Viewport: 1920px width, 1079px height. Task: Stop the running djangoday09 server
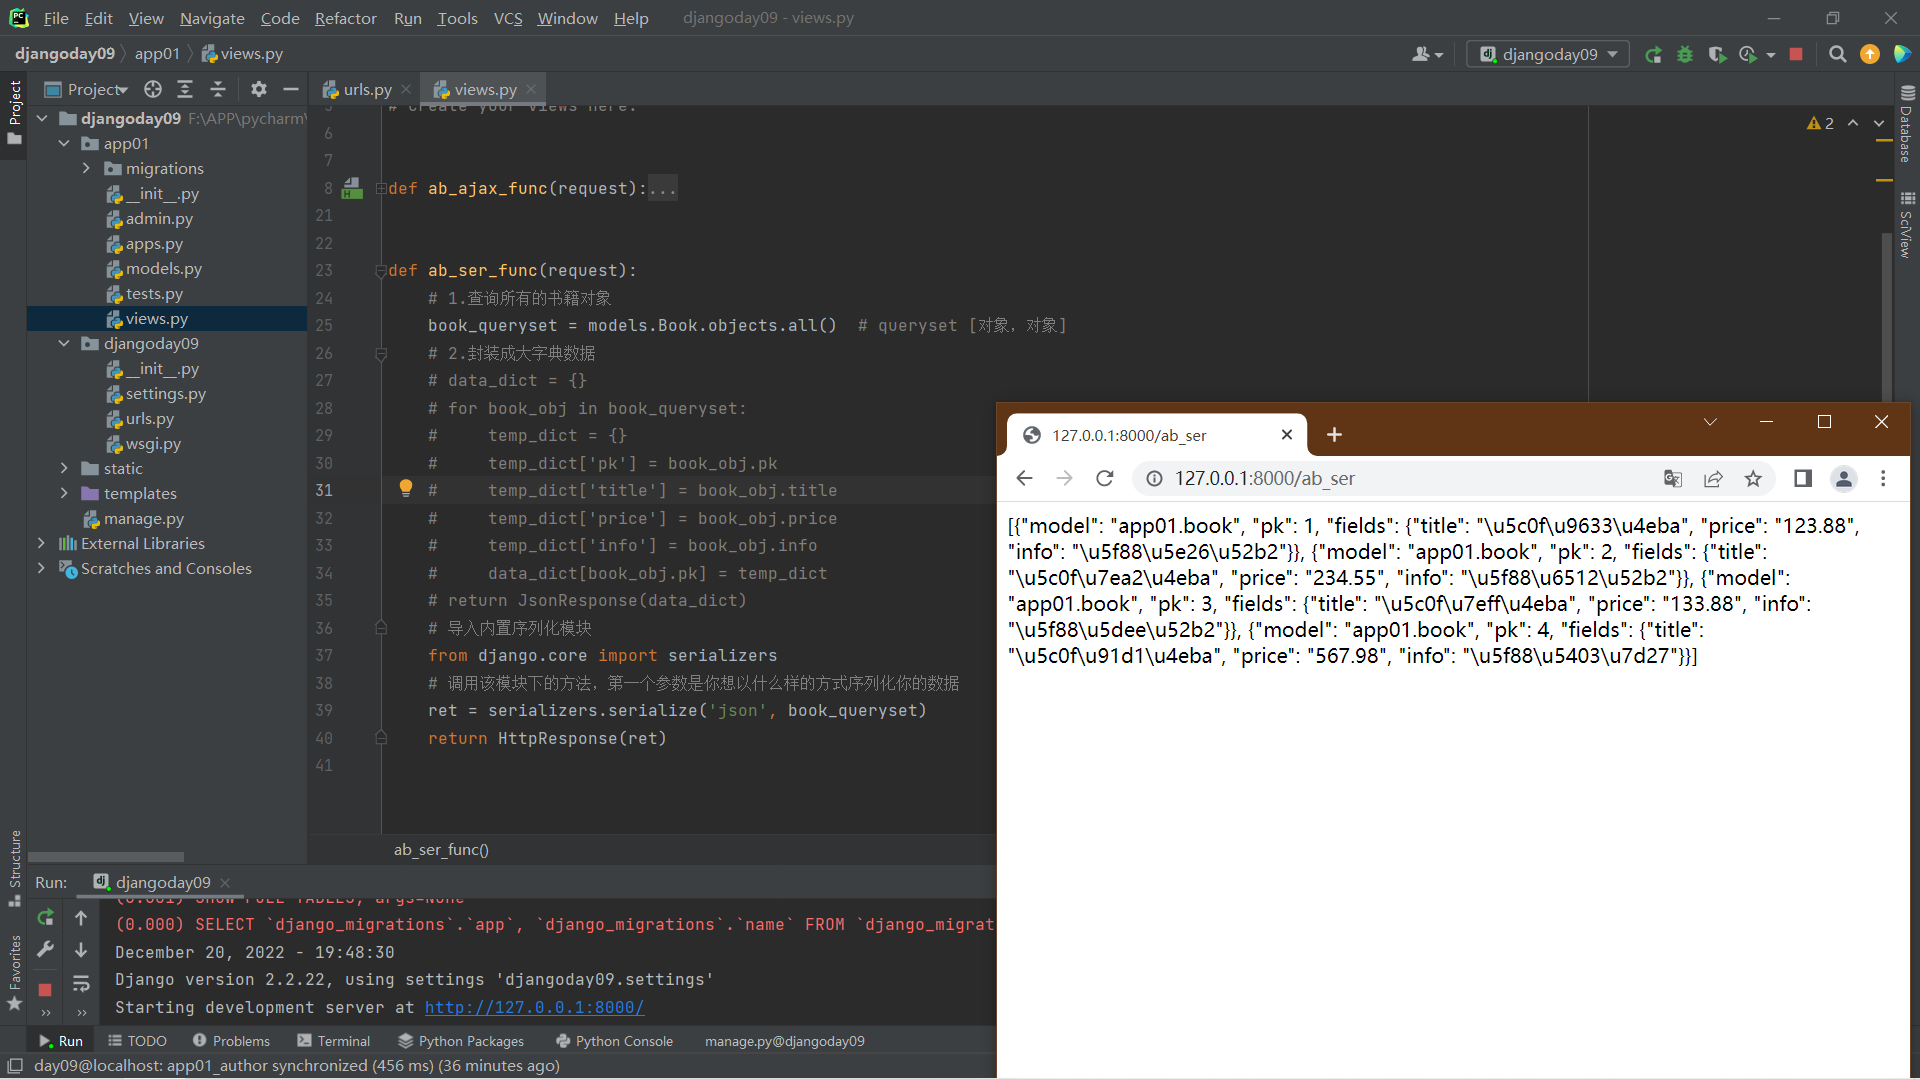(1796, 55)
